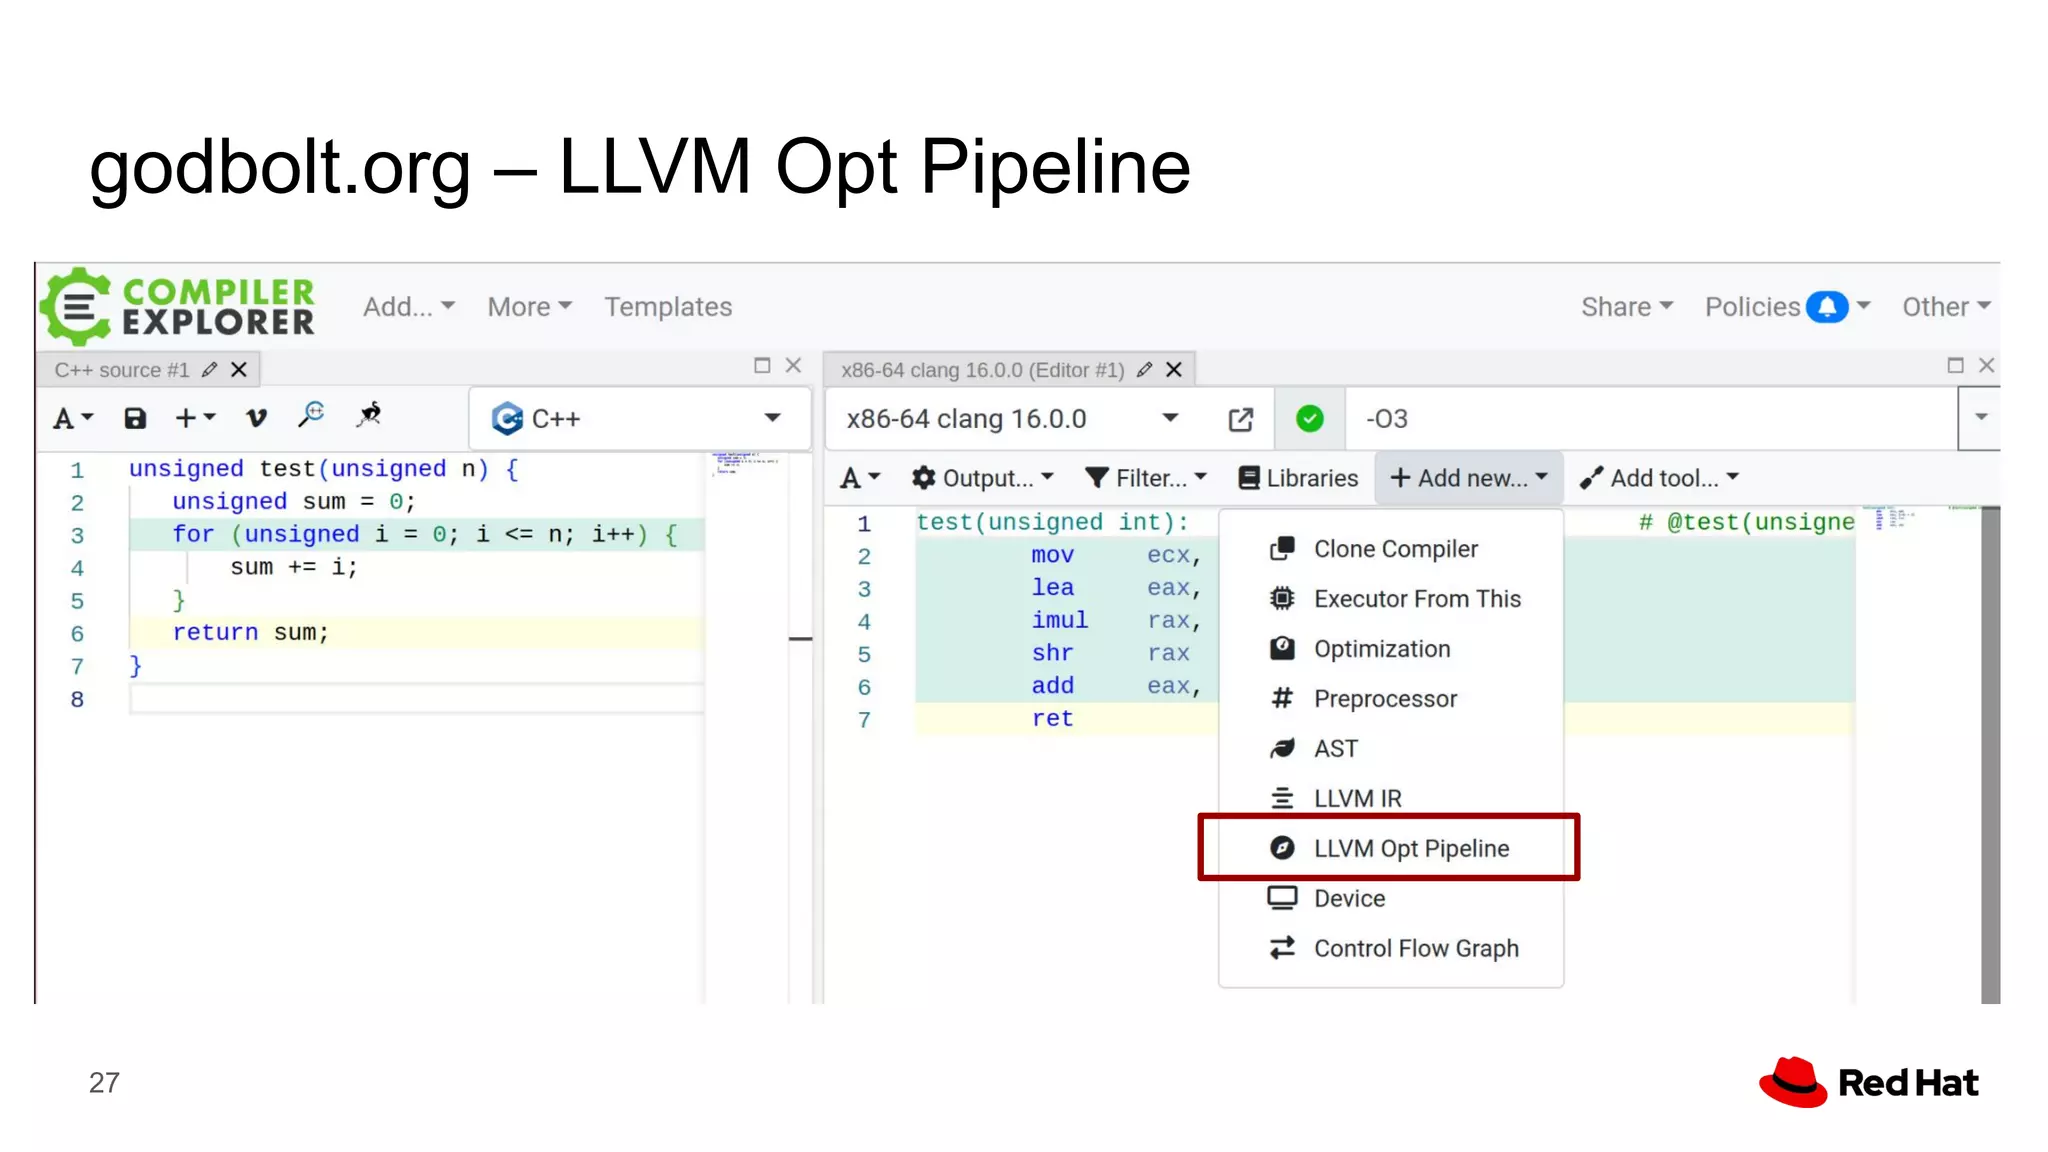Viewport: 2048px width, 1152px height.
Task: Select LLVM Opt Pipeline entry
Action: 1391,848
